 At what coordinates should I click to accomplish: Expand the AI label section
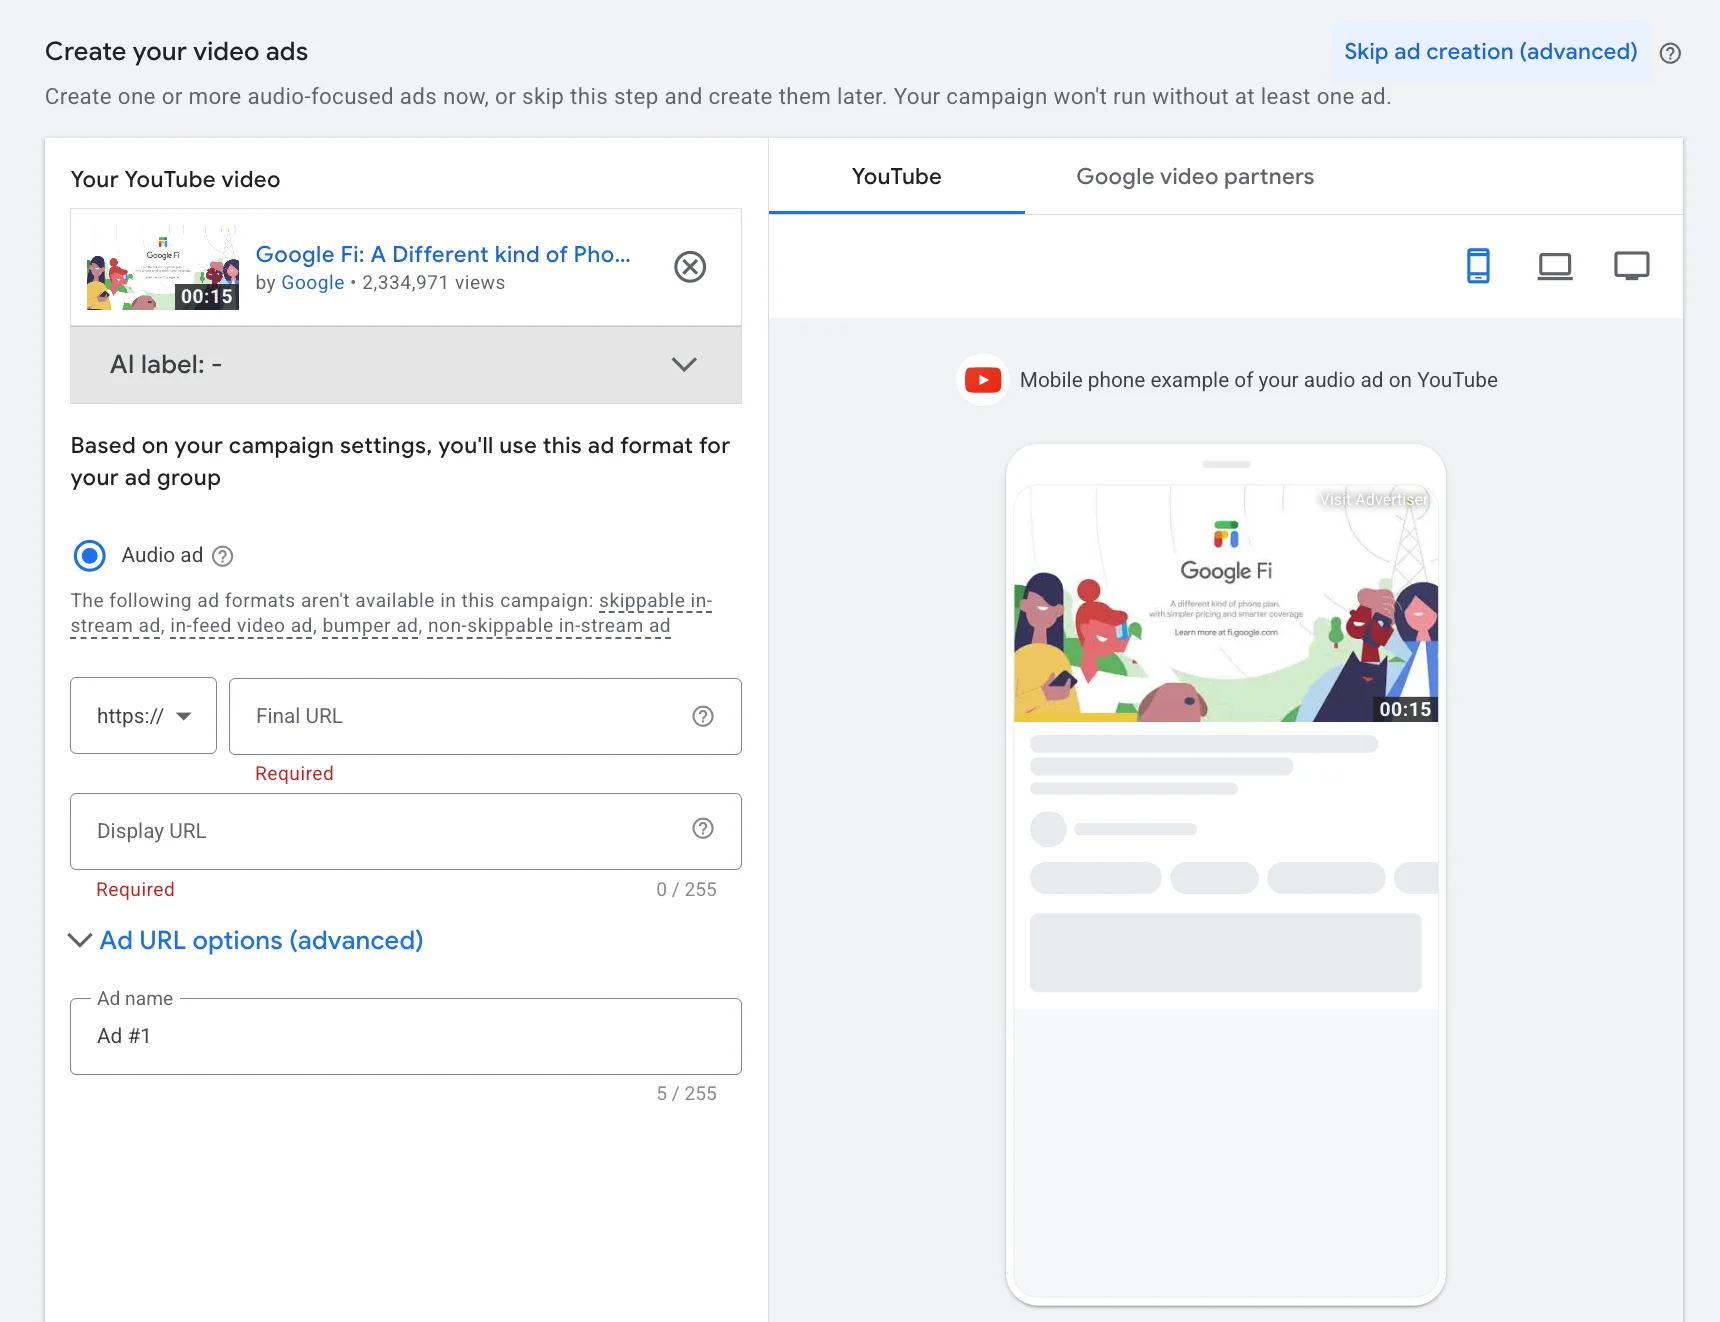(x=406, y=365)
